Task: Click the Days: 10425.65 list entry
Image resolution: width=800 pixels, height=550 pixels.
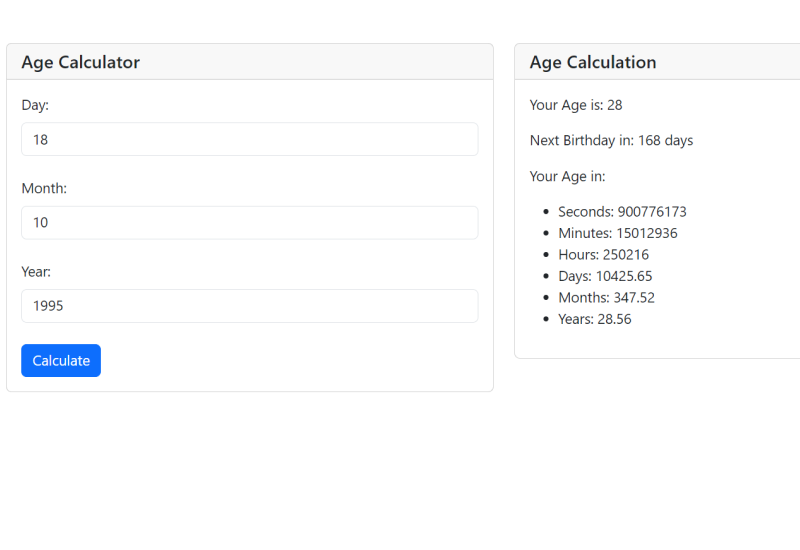Action: [x=605, y=276]
